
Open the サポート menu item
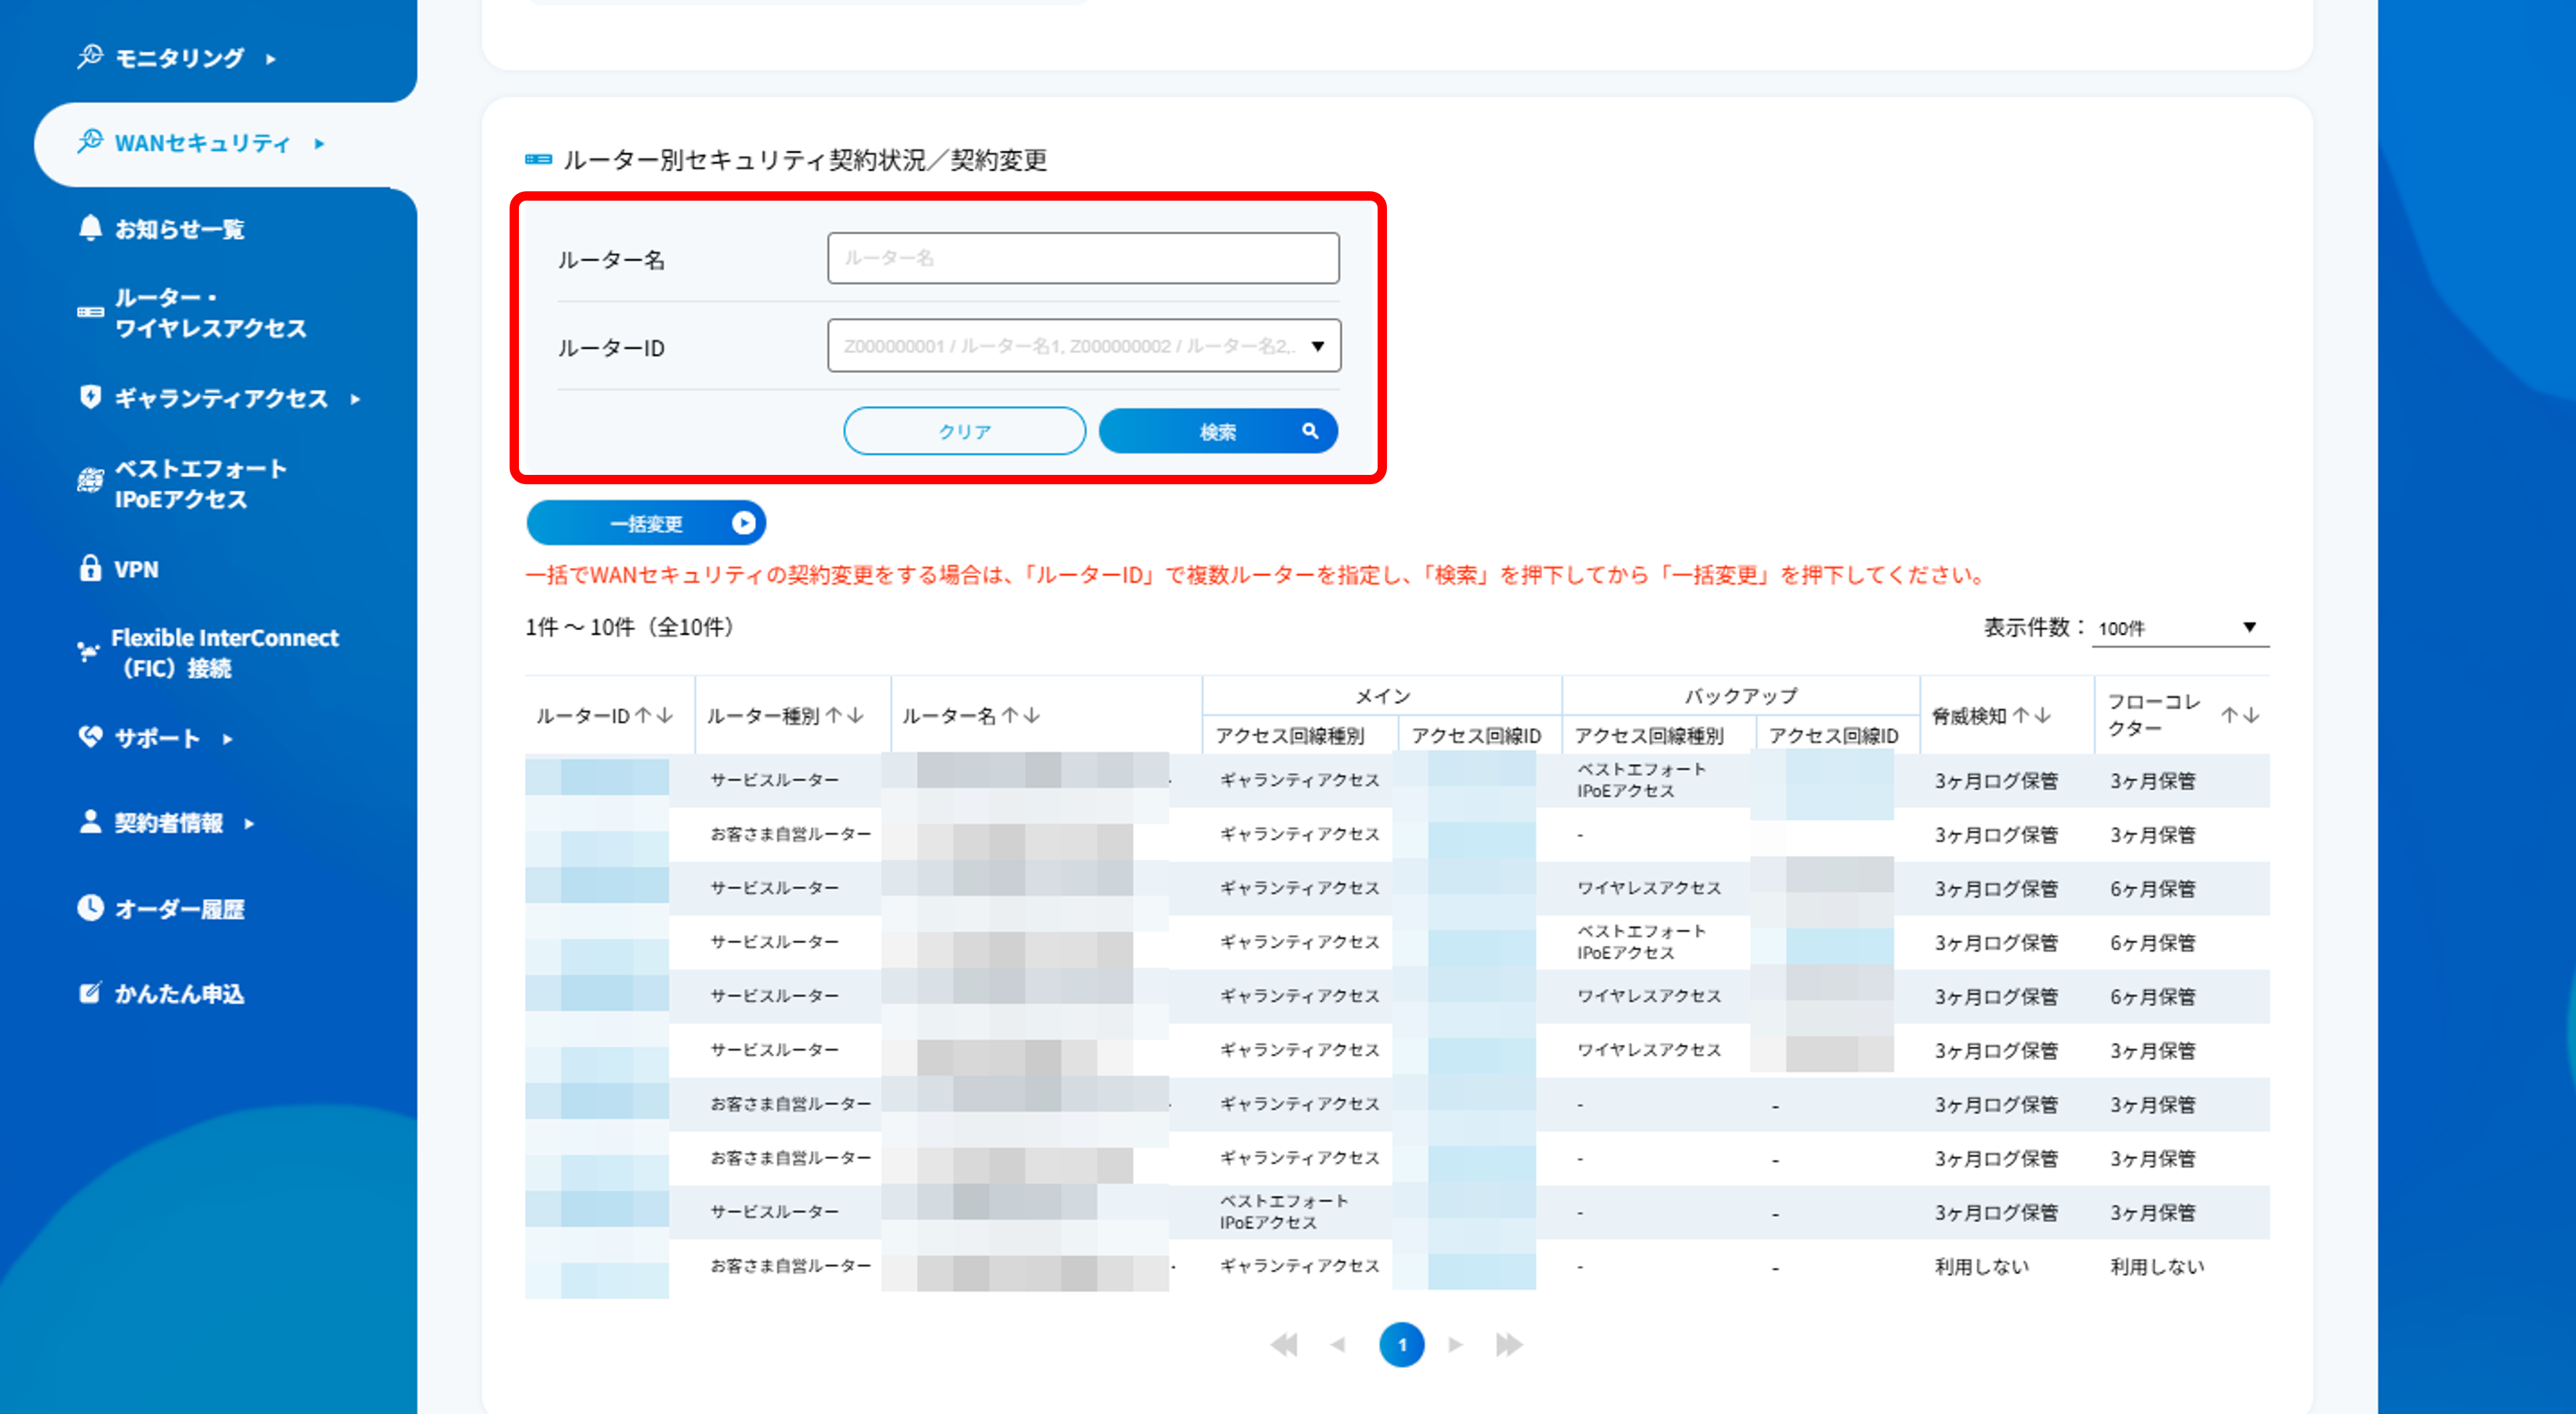[x=156, y=738]
